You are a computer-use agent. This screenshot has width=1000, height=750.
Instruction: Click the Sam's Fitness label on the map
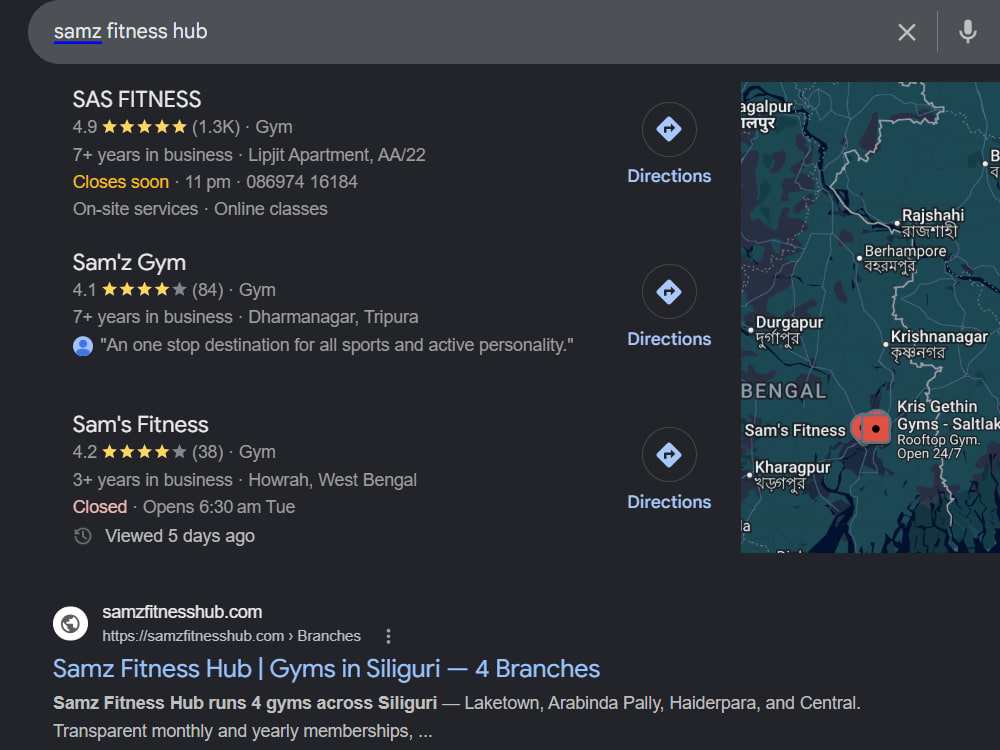pos(795,430)
